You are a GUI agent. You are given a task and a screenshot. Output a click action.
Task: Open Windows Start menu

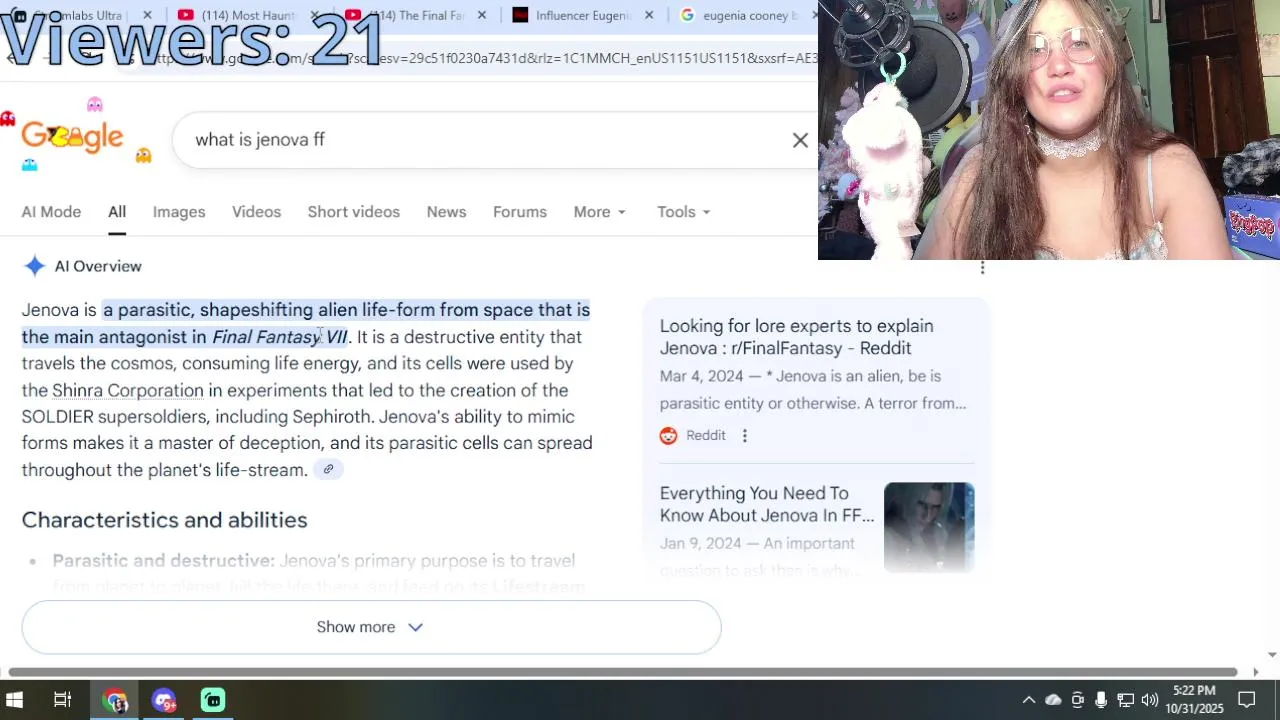14,700
